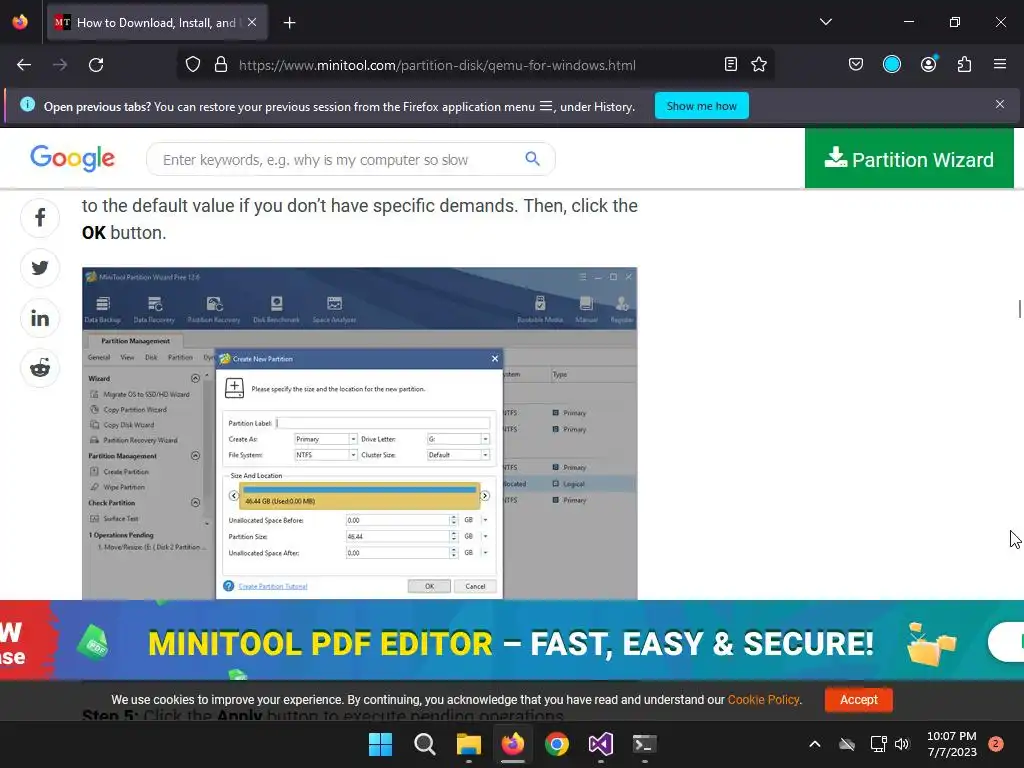
Task: Open Visual Studio from the taskbar
Action: 601,744
